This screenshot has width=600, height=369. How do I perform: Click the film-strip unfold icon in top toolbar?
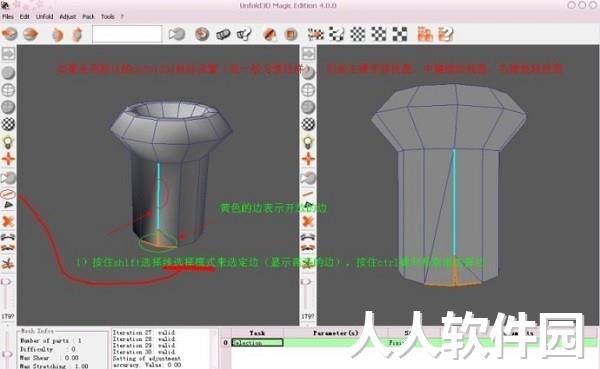tap(223, 34)
